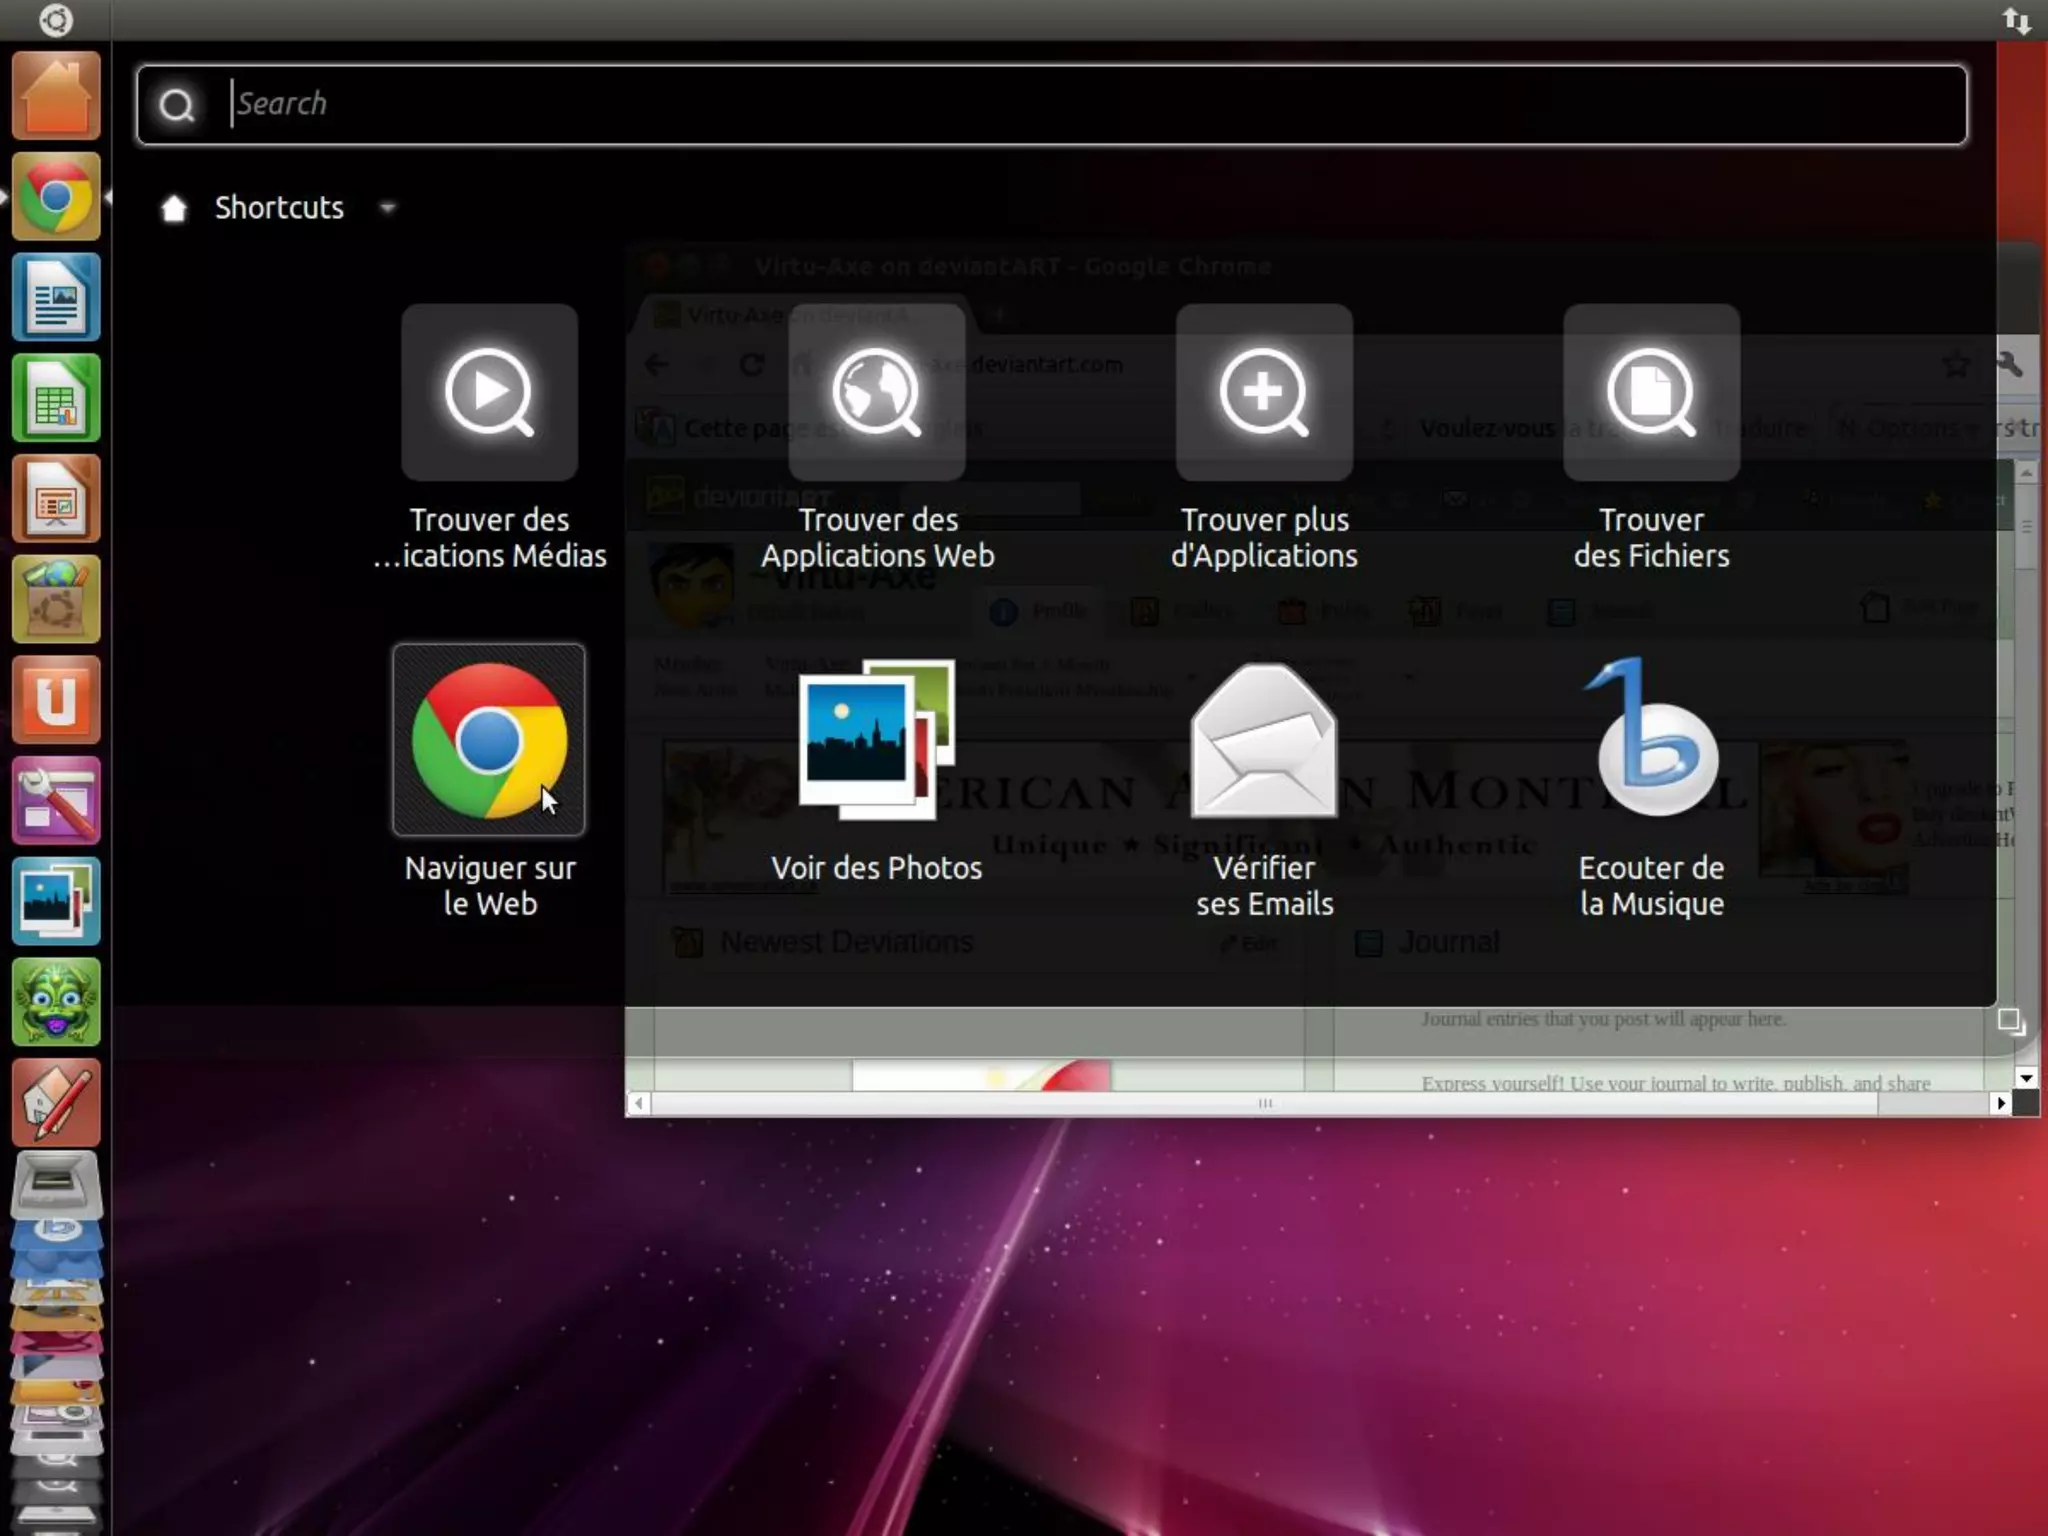The width and height of the screenshot is (2048, 1536).
Task: Click Trouver plus d'Applications icon
Action: tap(1264, 392)
